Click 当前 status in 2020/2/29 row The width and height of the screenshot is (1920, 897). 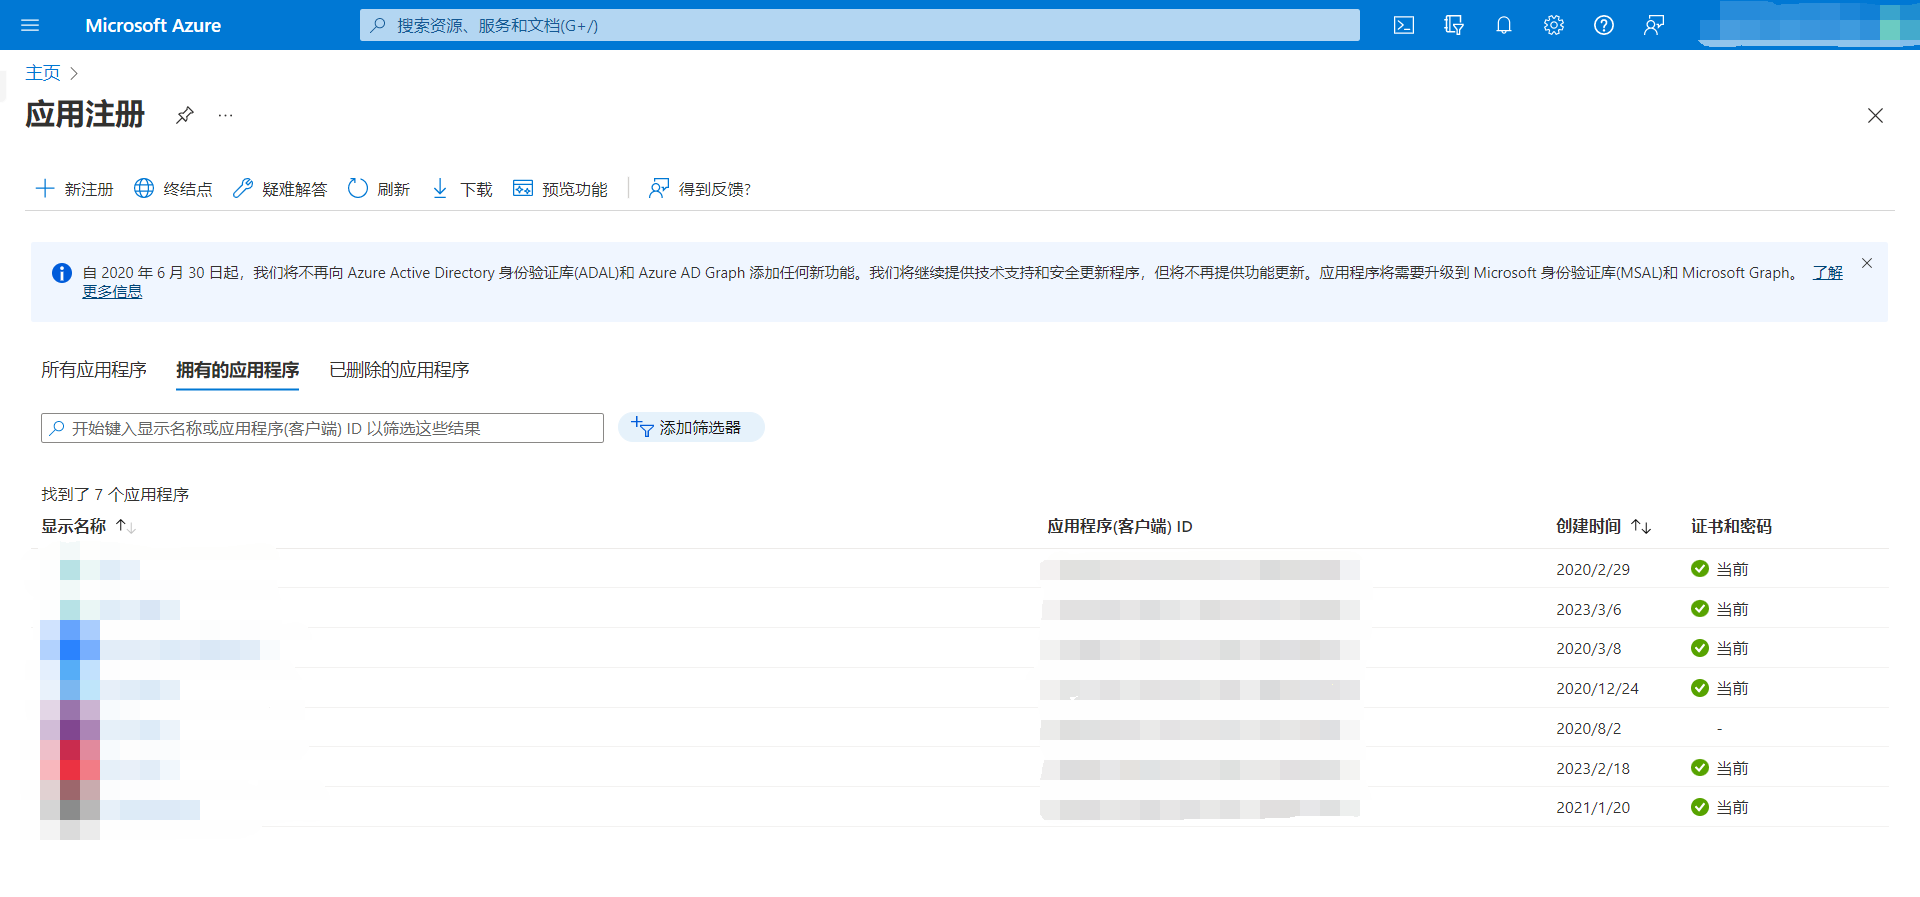click(1732, 569)
